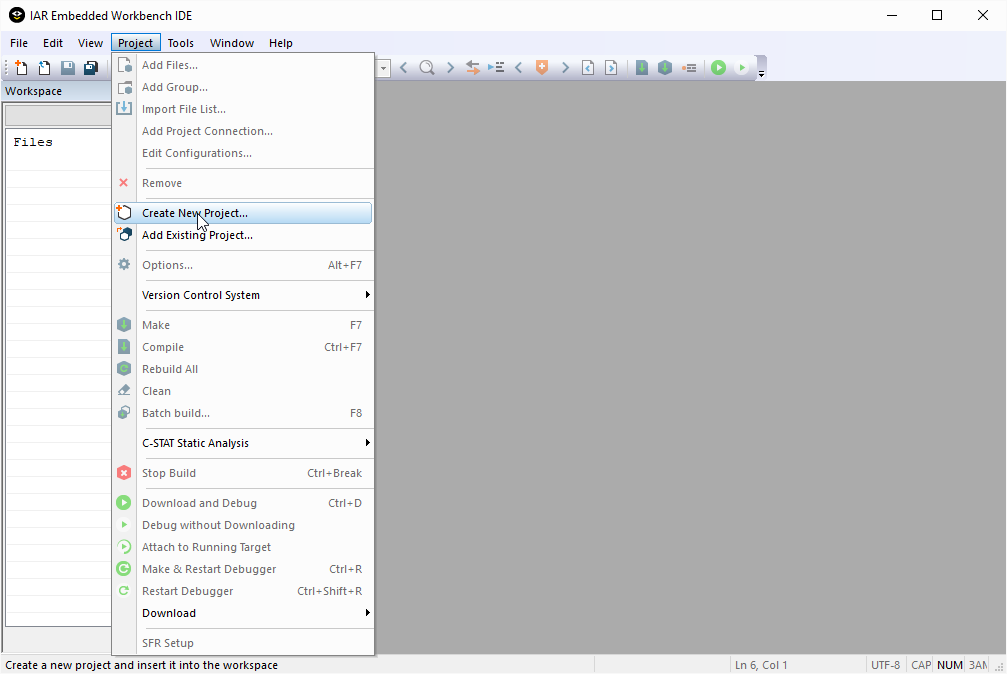
Task: Click the Stop Build menu entry
Action: click(x=243, y=473)
